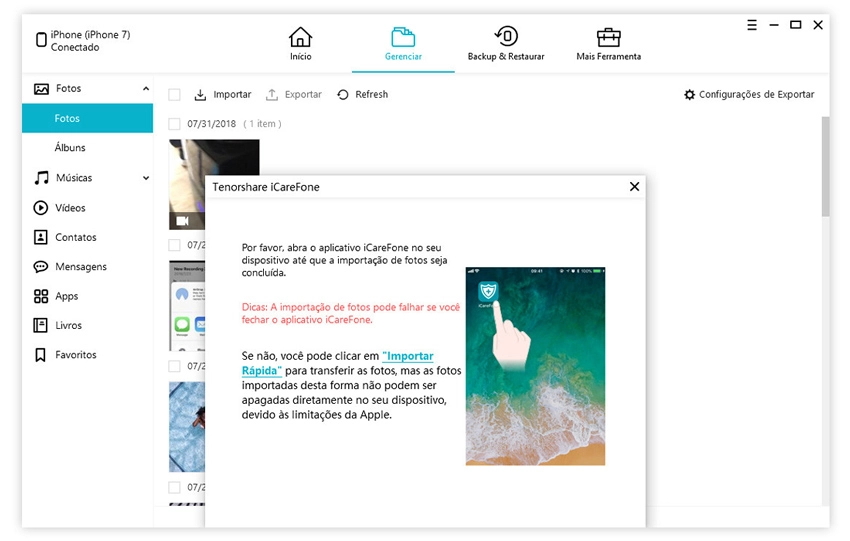This screenshot has height=541, width=850.
Task: Click the "Importar Rápida" link
Action: 337,363
